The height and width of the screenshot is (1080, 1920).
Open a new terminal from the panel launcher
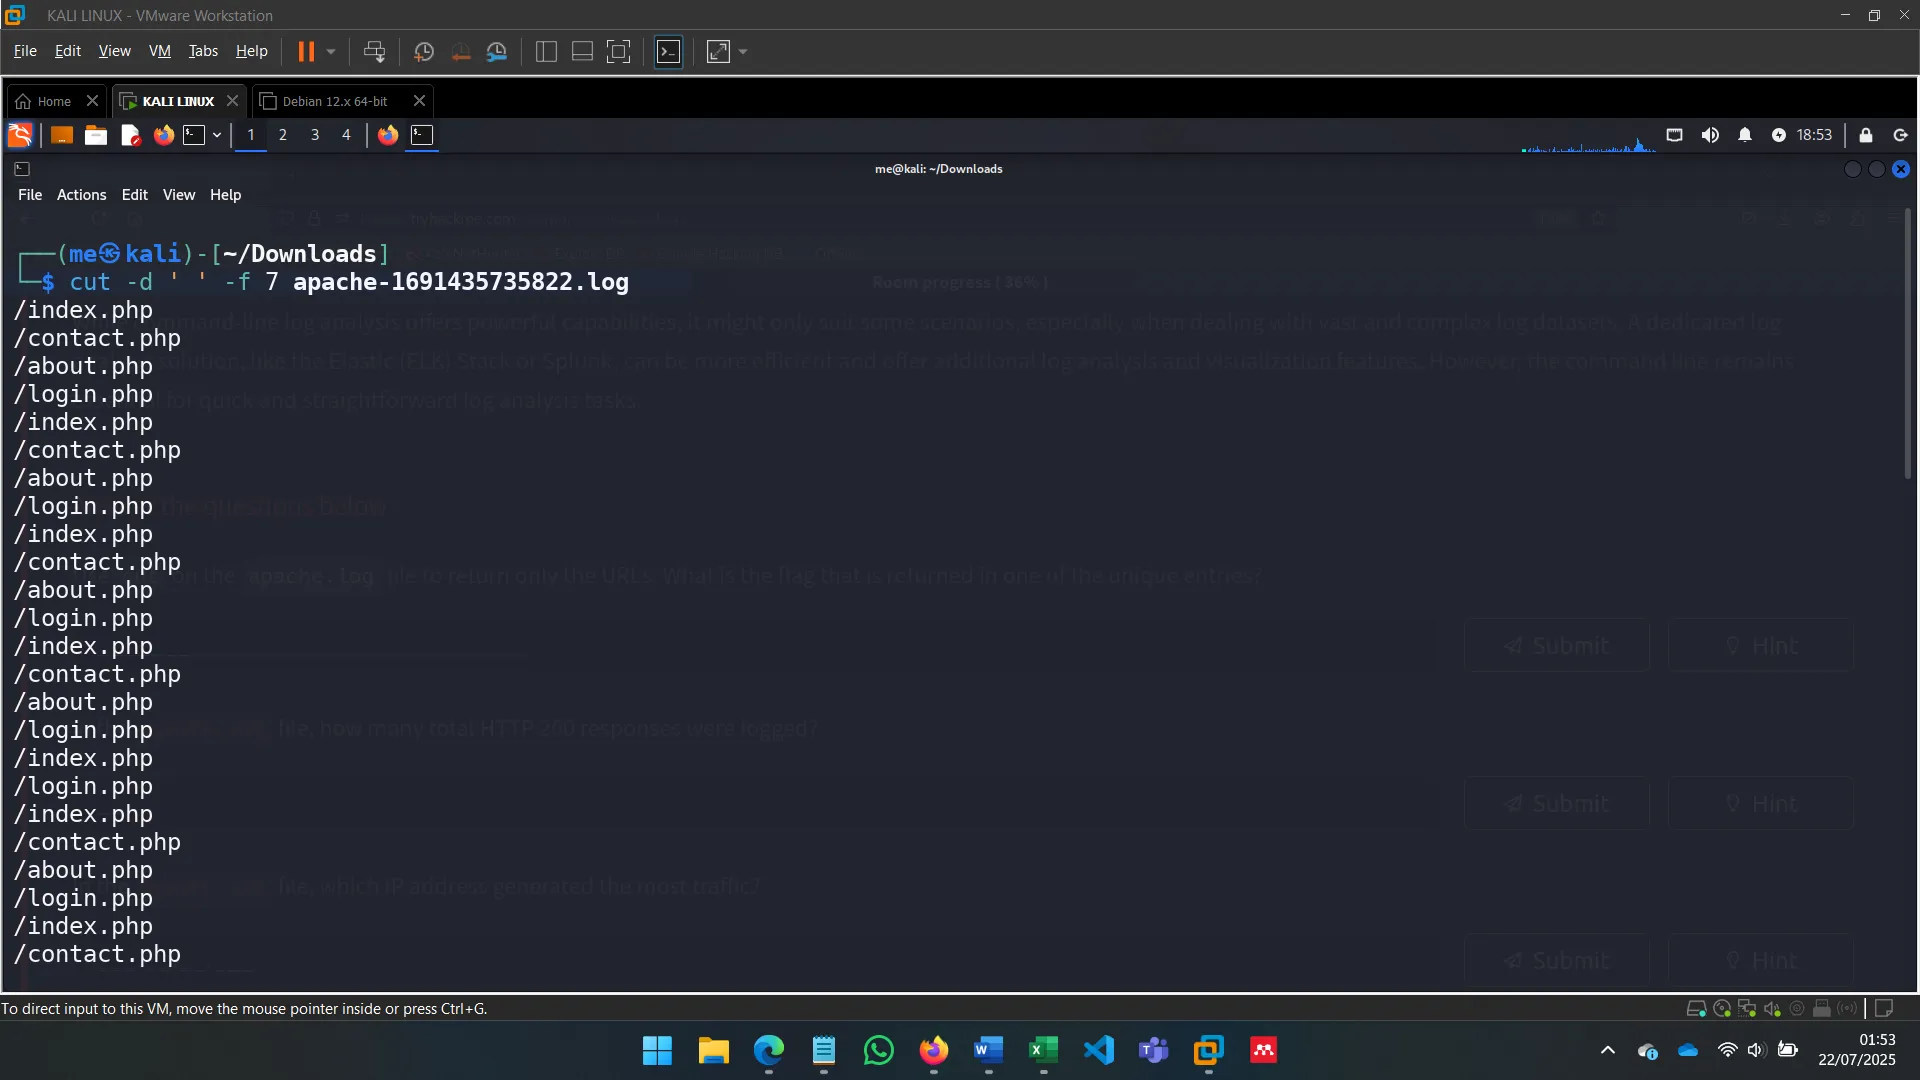click(196, 135)
